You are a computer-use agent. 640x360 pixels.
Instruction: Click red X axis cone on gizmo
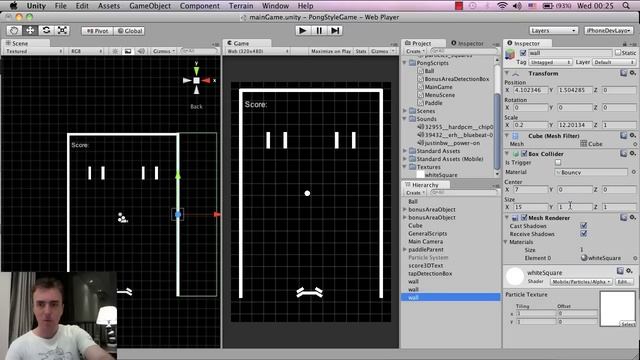pyautogui.click(x=207, y=80)
